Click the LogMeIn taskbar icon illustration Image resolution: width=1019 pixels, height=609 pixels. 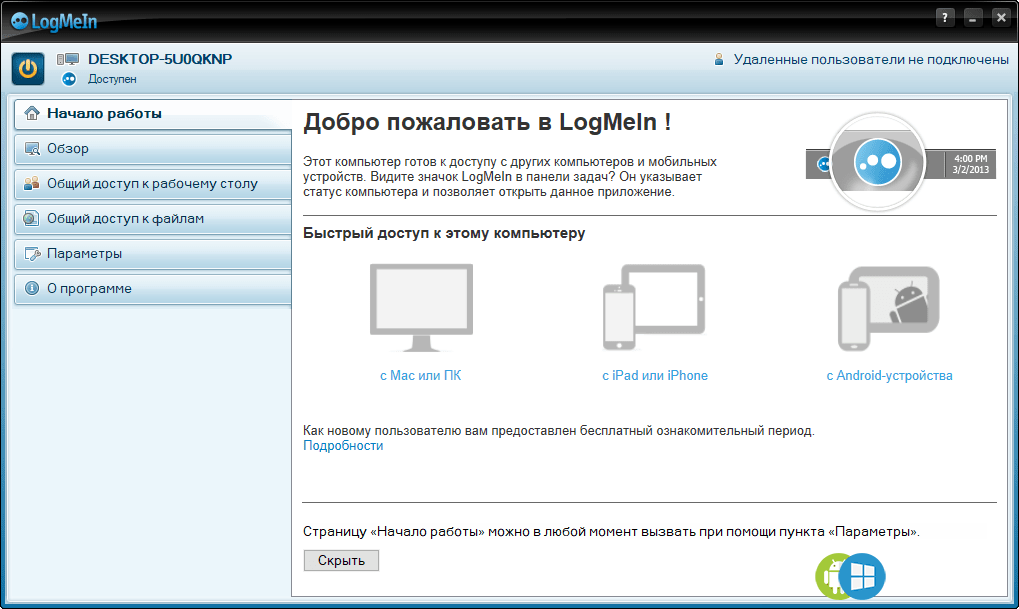[x=877, y=162]
